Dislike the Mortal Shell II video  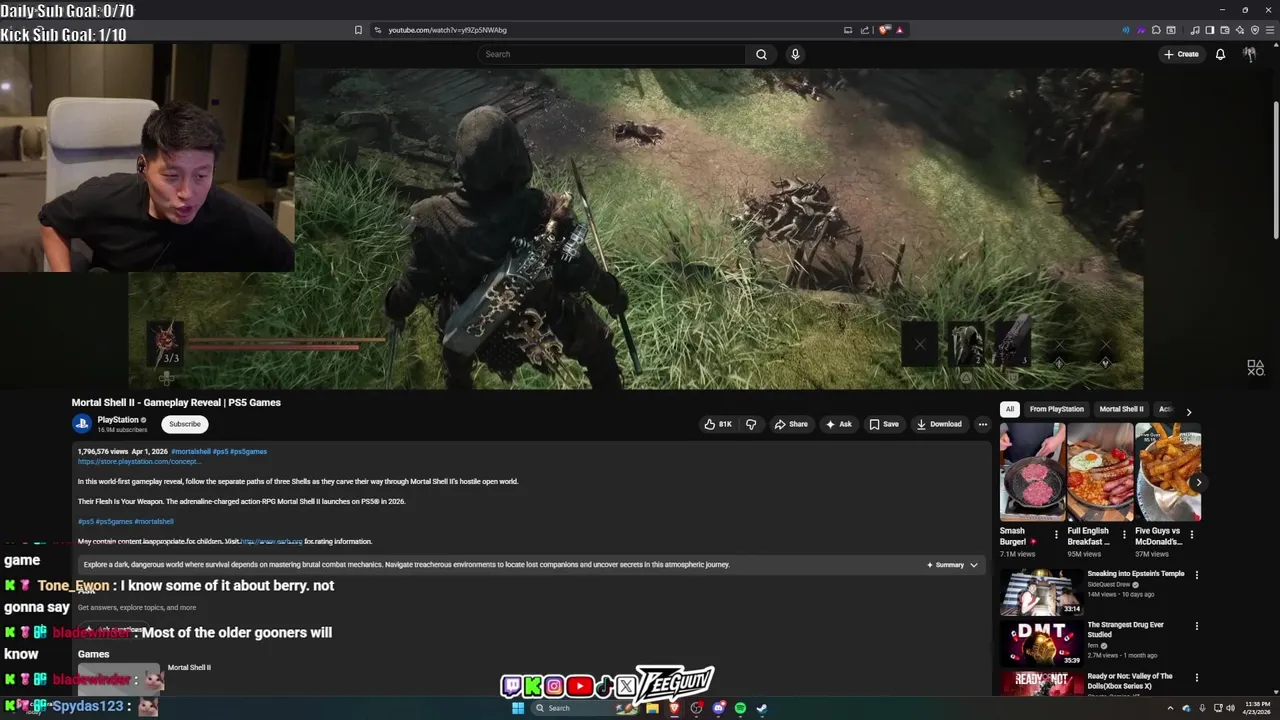(751, 424)
